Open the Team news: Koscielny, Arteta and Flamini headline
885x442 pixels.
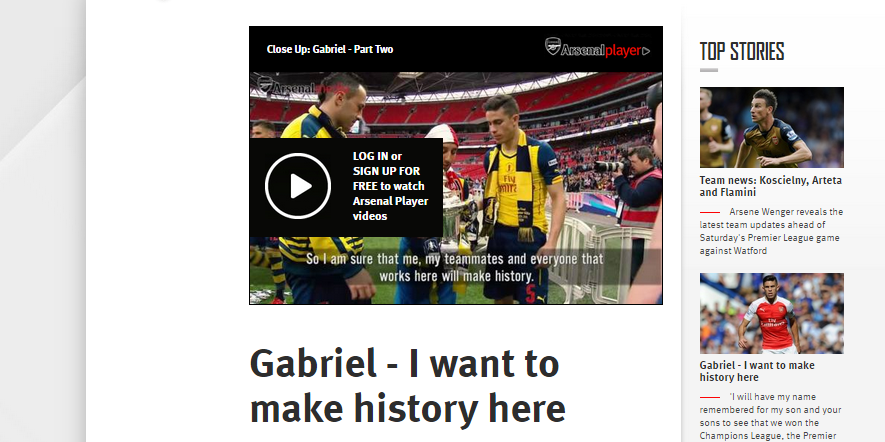(770, 186)
